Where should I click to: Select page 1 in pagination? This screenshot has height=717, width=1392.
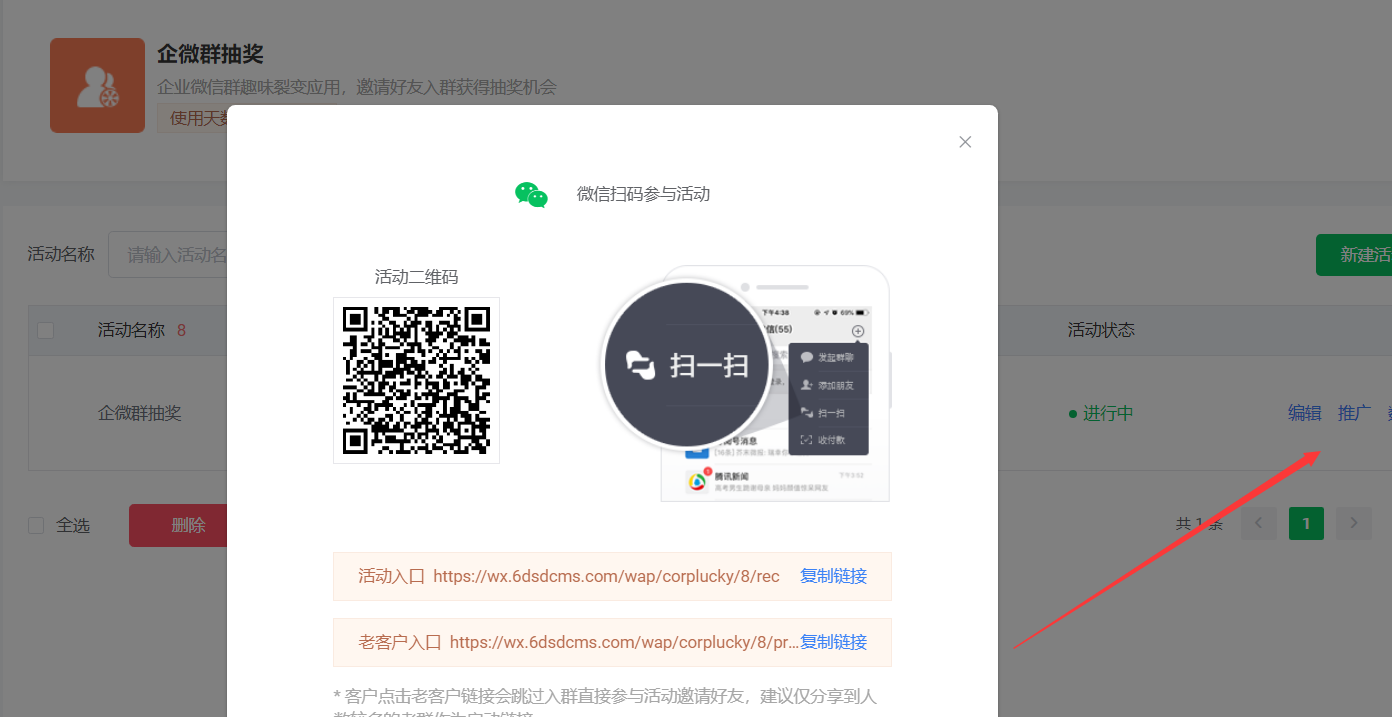(1306, 523)
